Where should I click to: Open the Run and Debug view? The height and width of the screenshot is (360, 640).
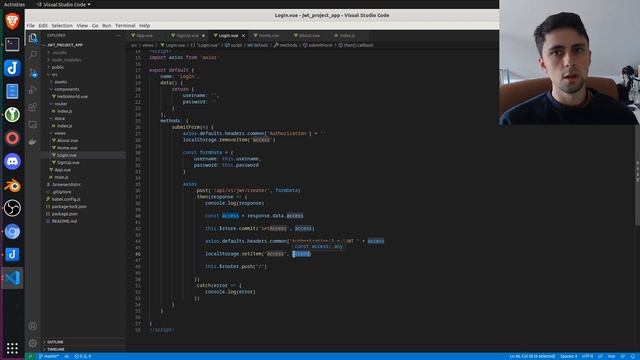pos(33,90)
